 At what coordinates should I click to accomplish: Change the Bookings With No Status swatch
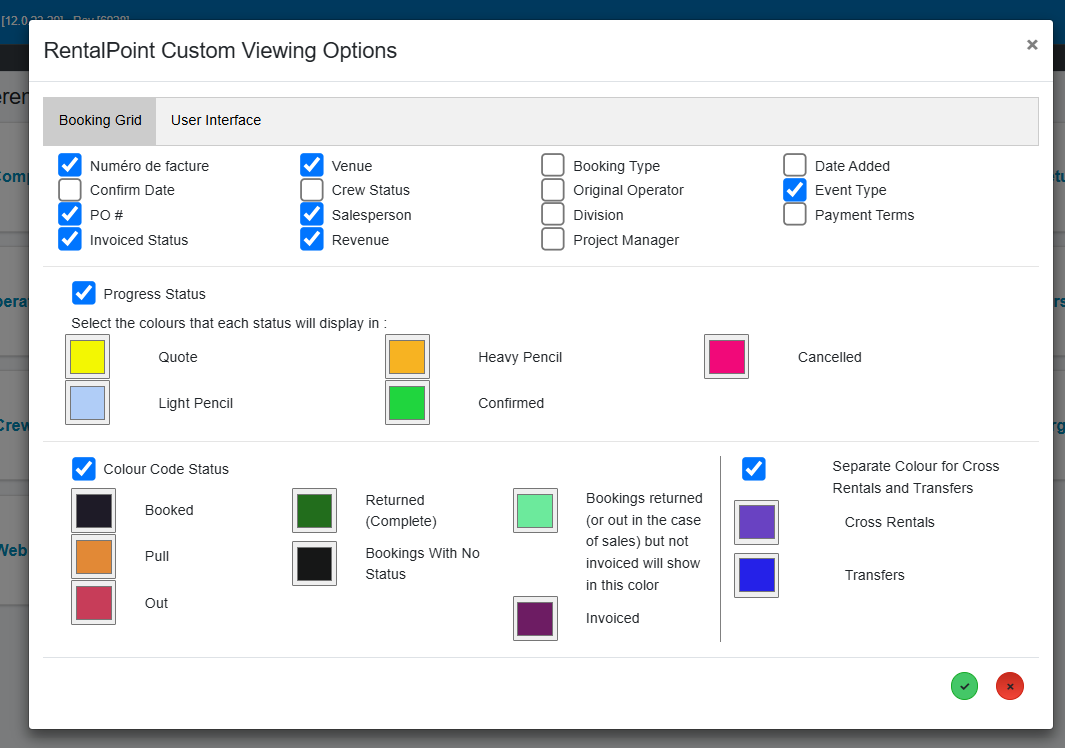click(314, 564)
